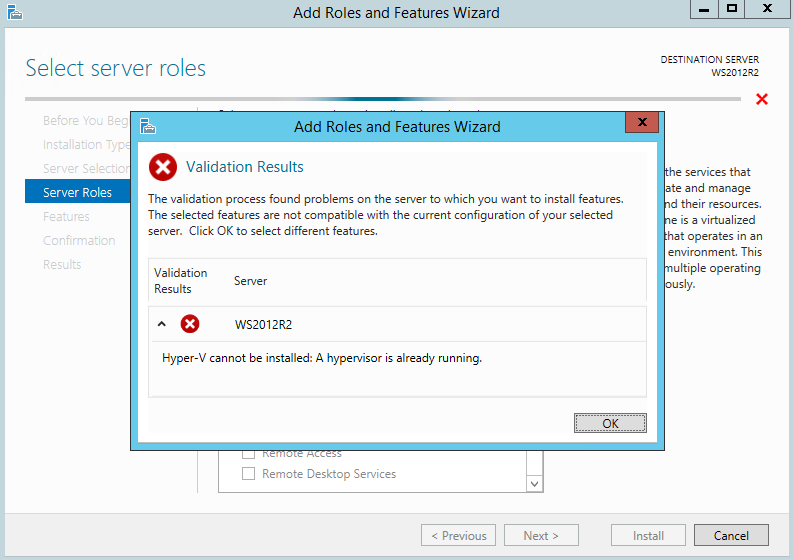Click the Server column header

250,281
